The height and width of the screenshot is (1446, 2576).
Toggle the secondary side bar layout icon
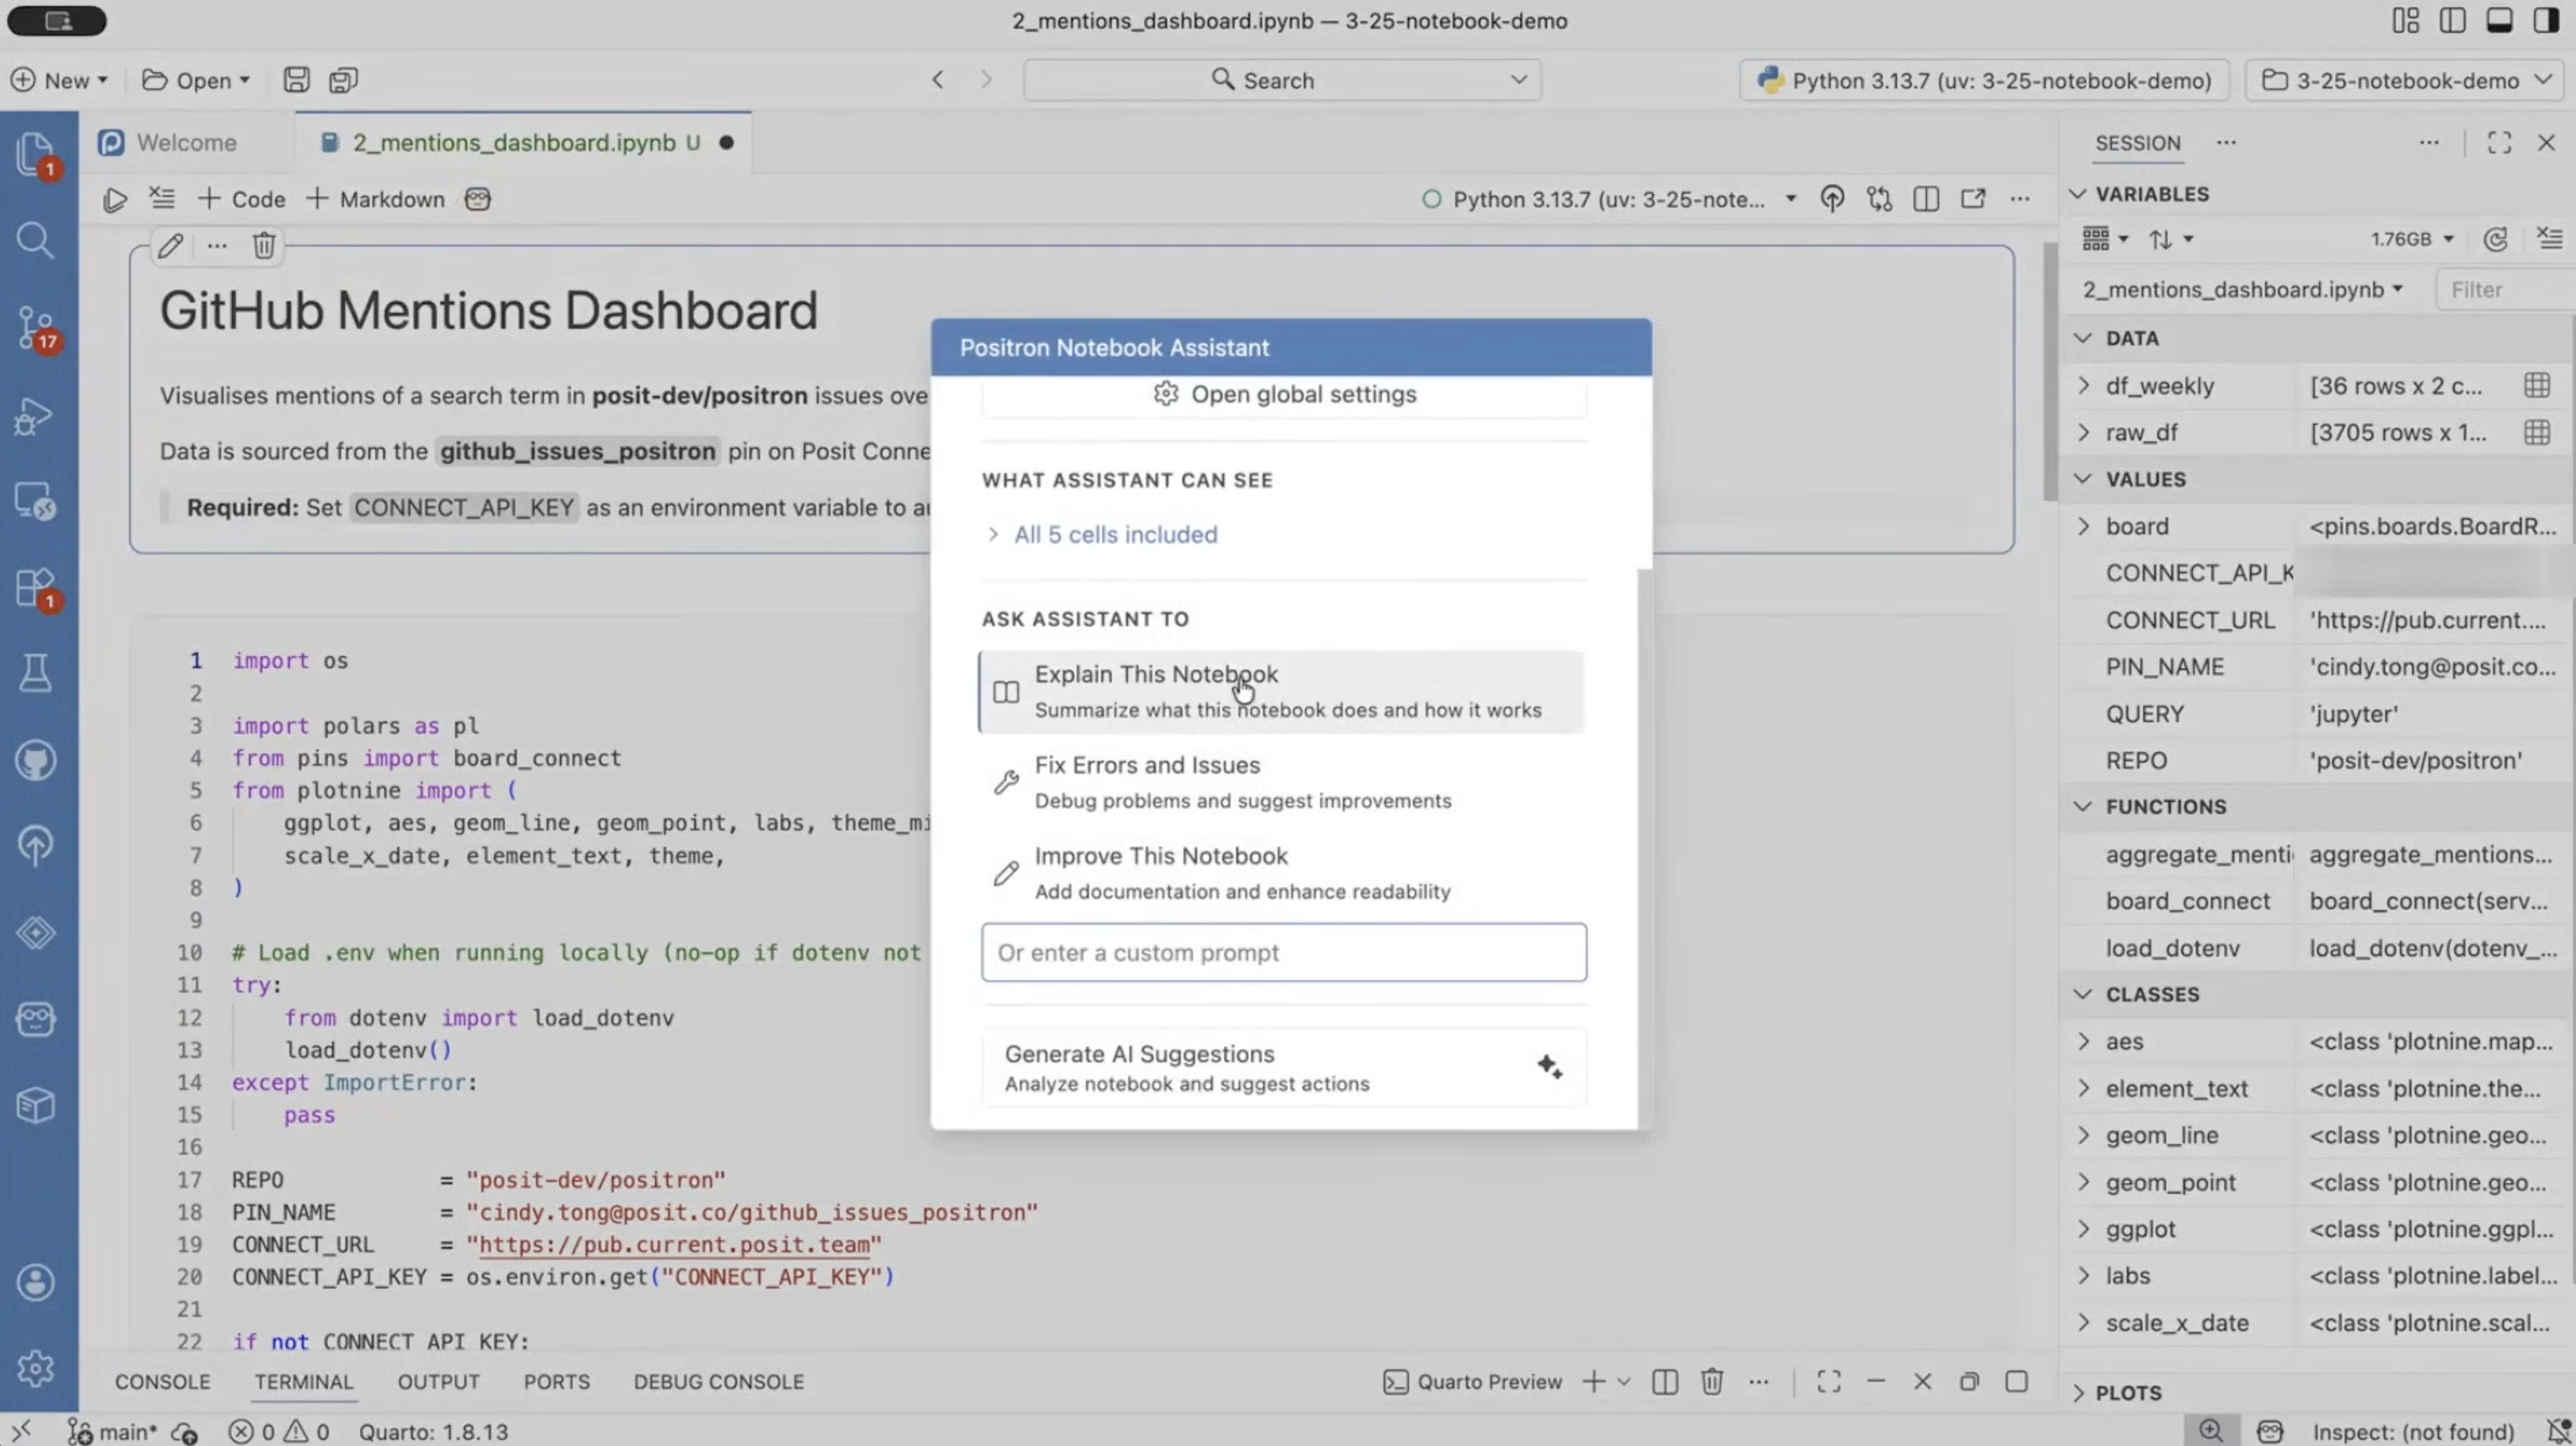(x=2545, y=21)
